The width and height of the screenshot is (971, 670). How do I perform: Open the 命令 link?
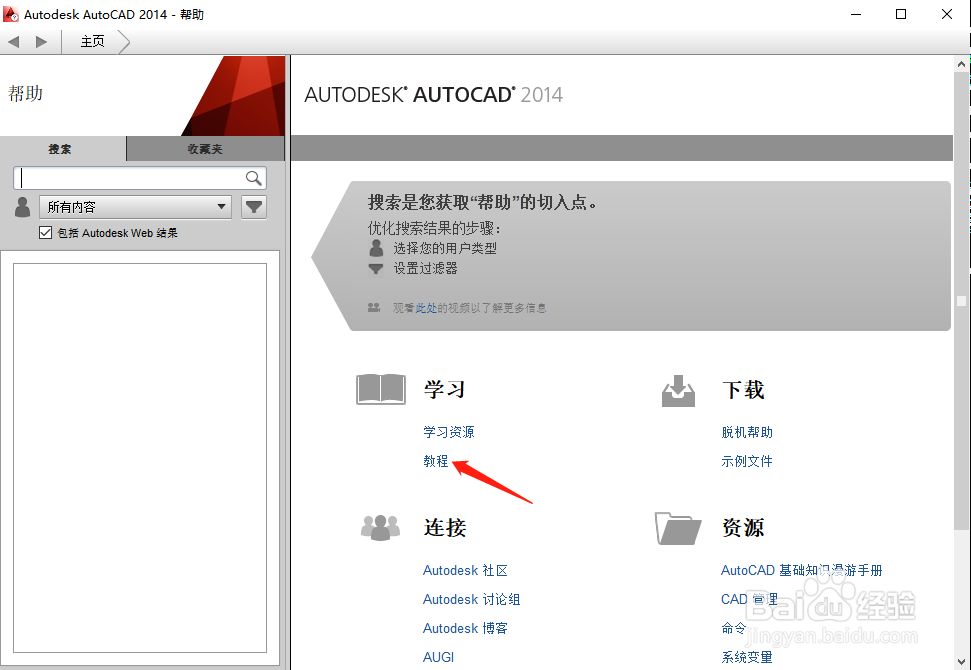pyautogui.click(x=734, y=629)
